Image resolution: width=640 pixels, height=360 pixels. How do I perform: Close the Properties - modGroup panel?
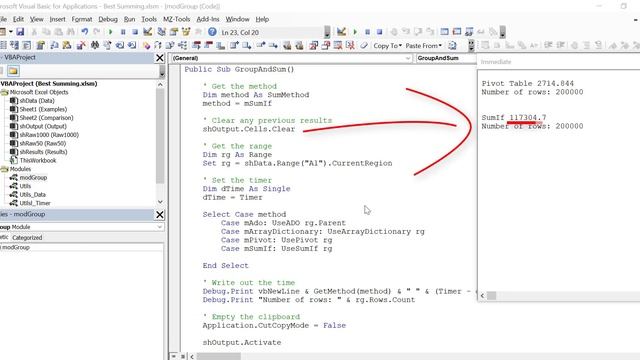pyautogui.click(x=160, y=214)
